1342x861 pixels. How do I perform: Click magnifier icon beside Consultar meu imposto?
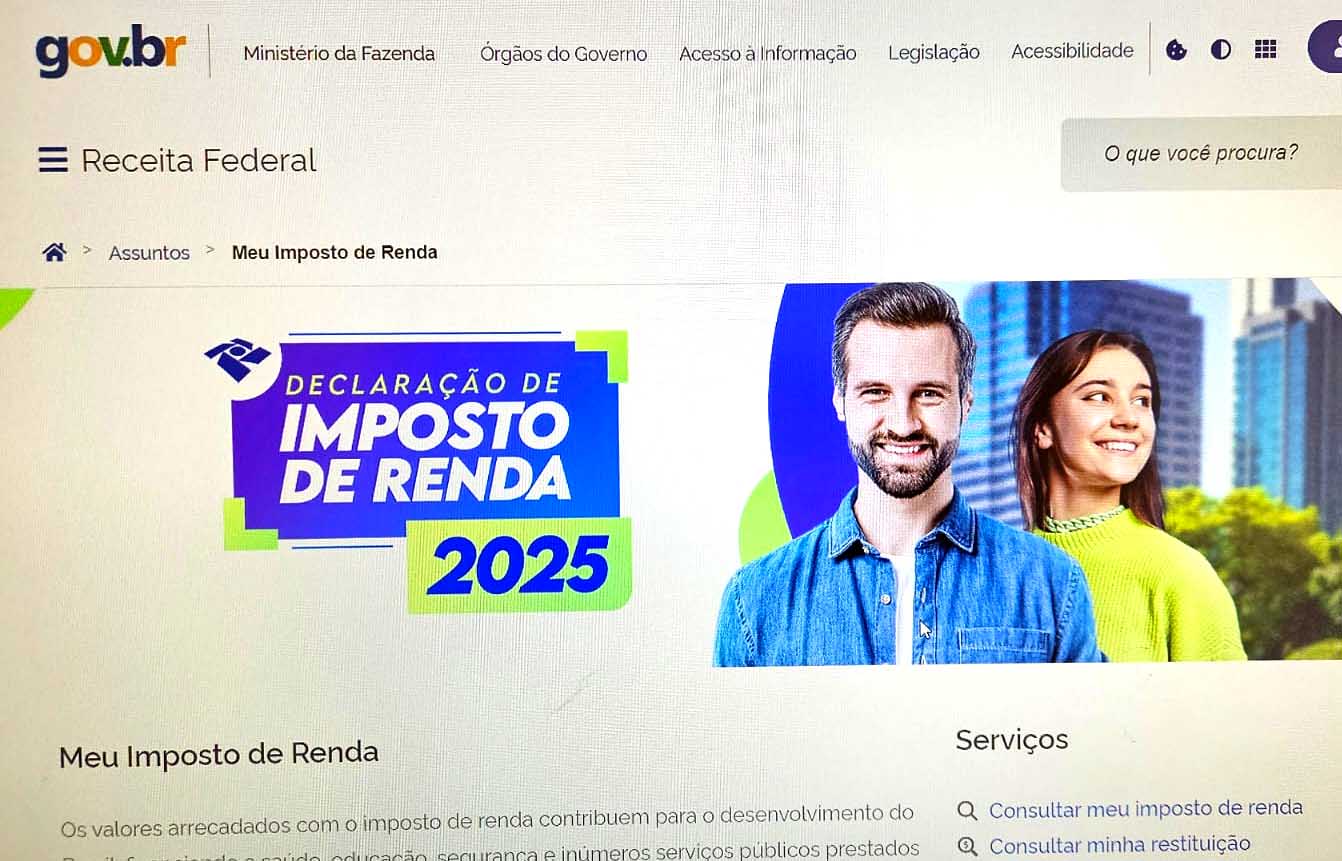click(x=967, y=811)
